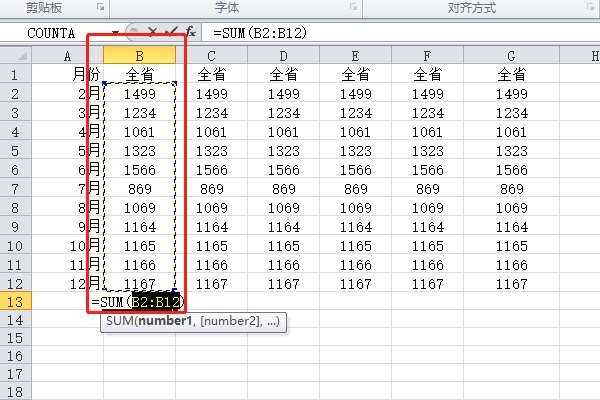Select column D header
The image size is (600, 400).
284,56
